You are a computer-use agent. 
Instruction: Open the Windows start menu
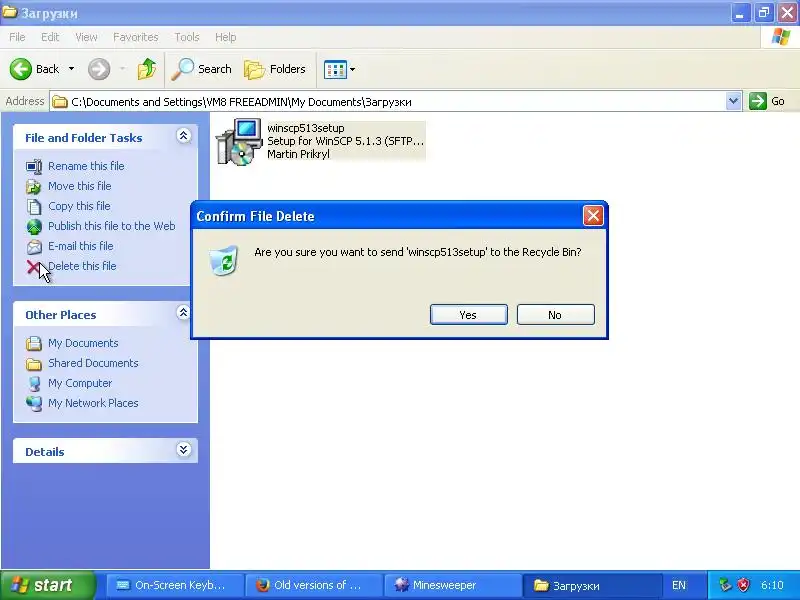click(x=48, y=585)
